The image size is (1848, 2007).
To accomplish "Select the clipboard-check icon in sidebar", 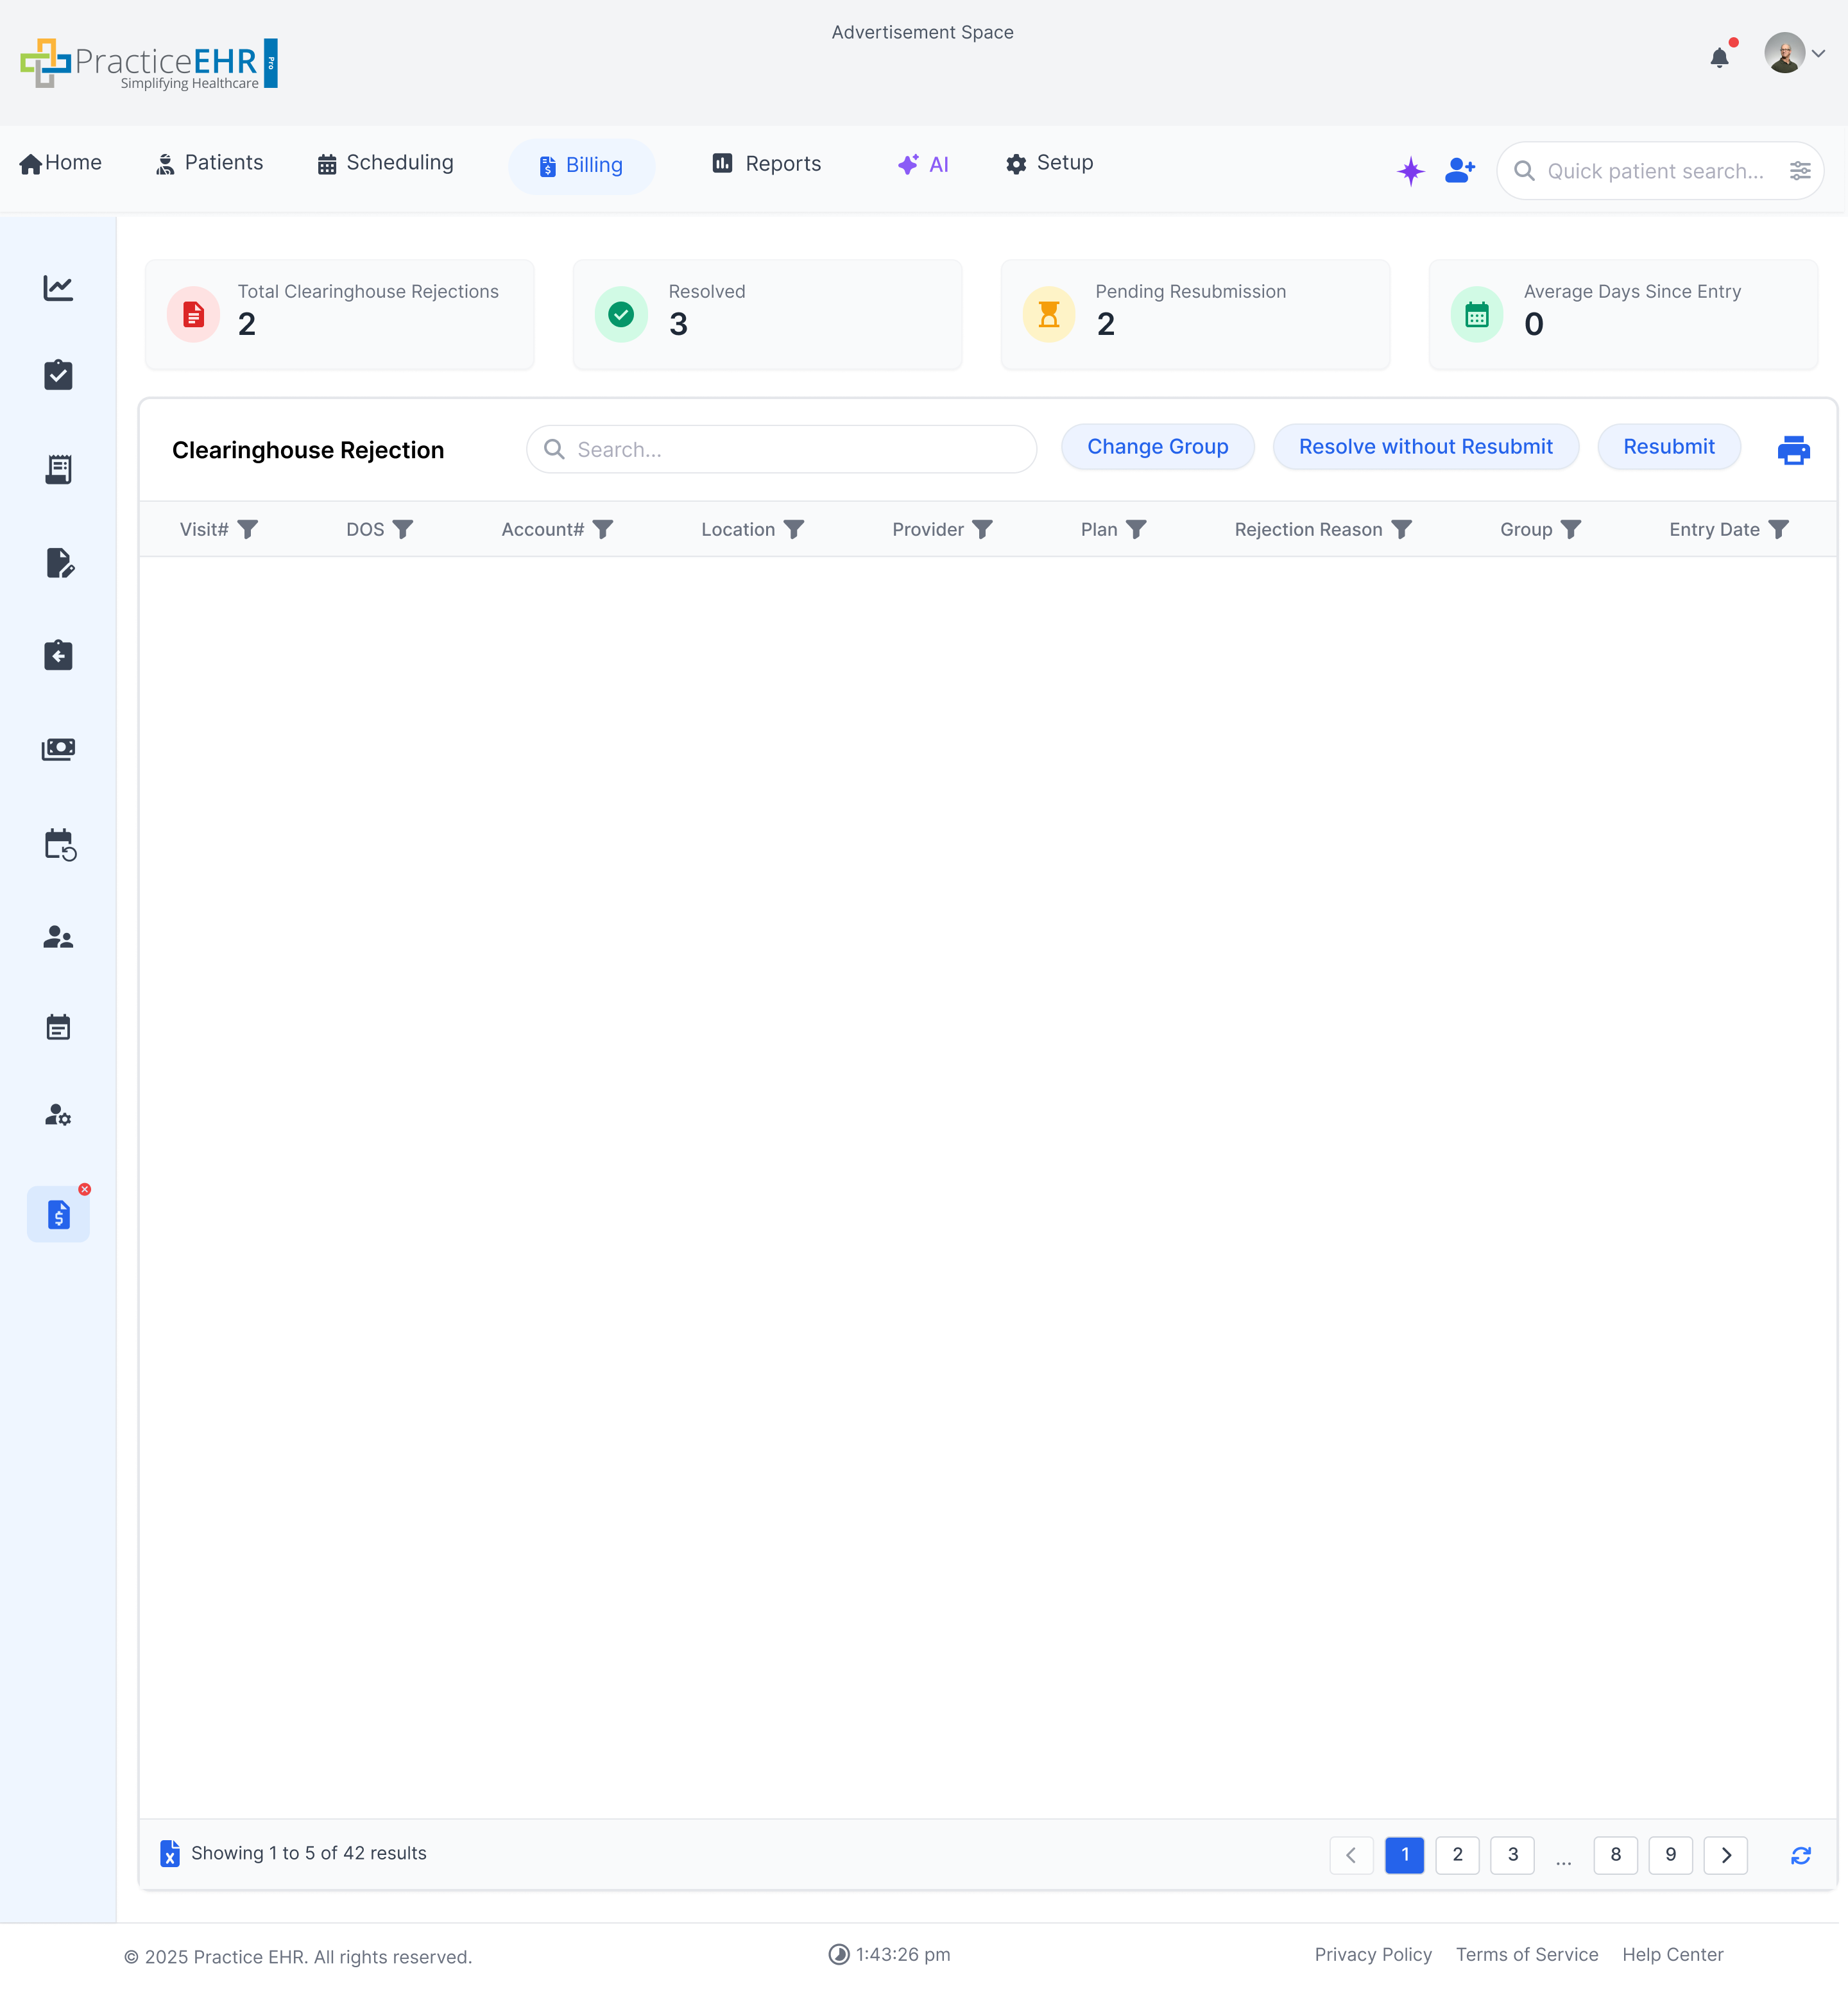I will click(58, 375).
